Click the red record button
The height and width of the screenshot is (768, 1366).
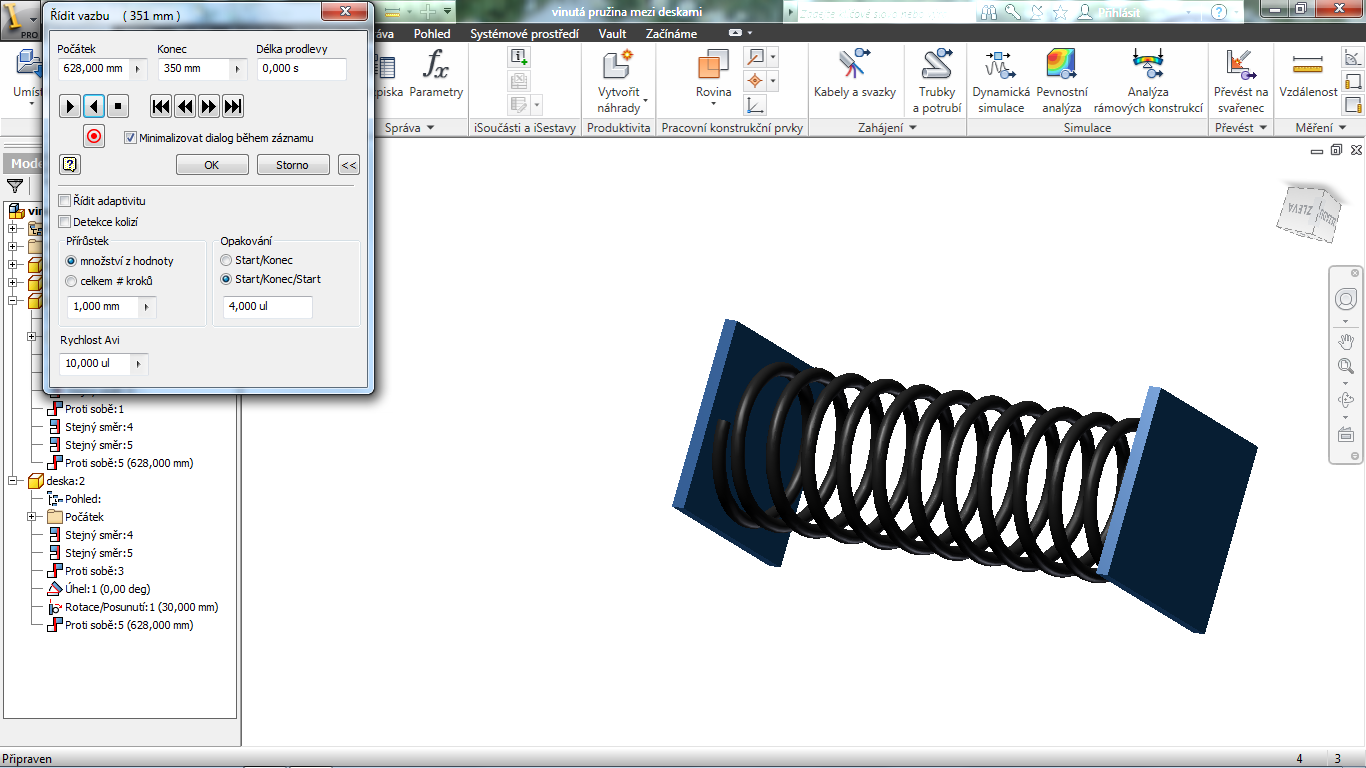pos(94,137)
